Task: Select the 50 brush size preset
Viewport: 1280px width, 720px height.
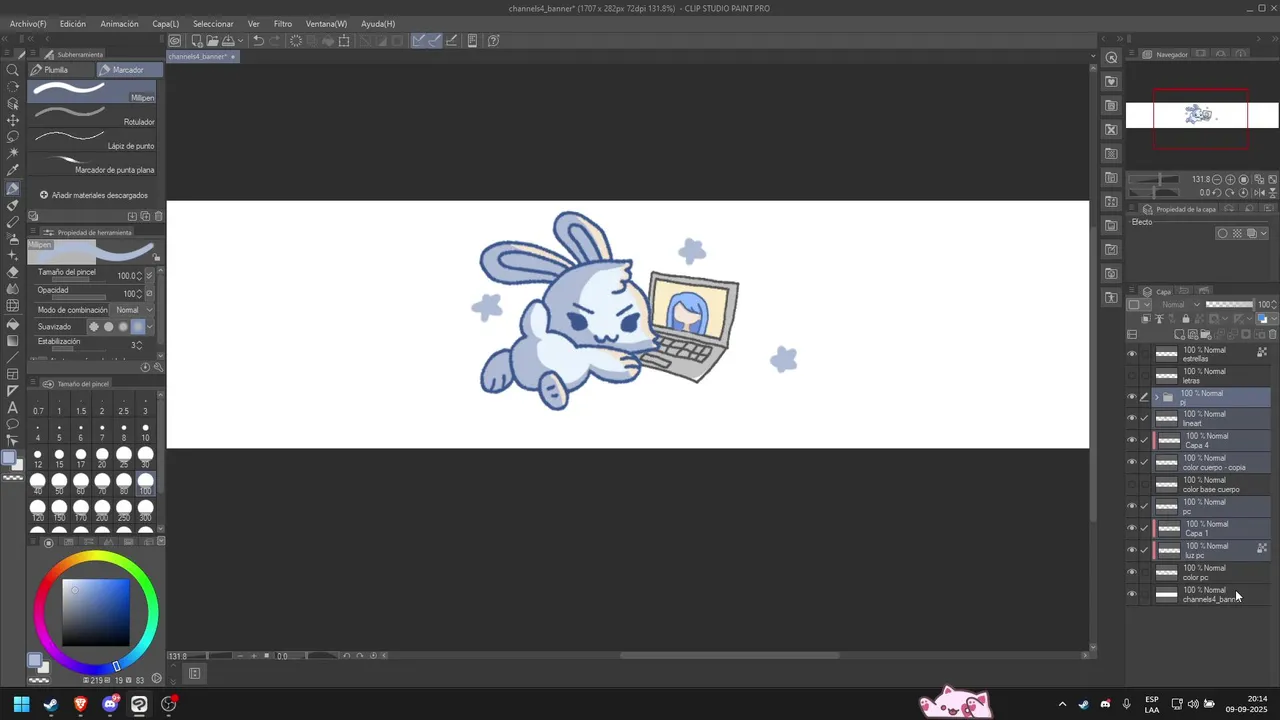Action: (x=59, y=485)
